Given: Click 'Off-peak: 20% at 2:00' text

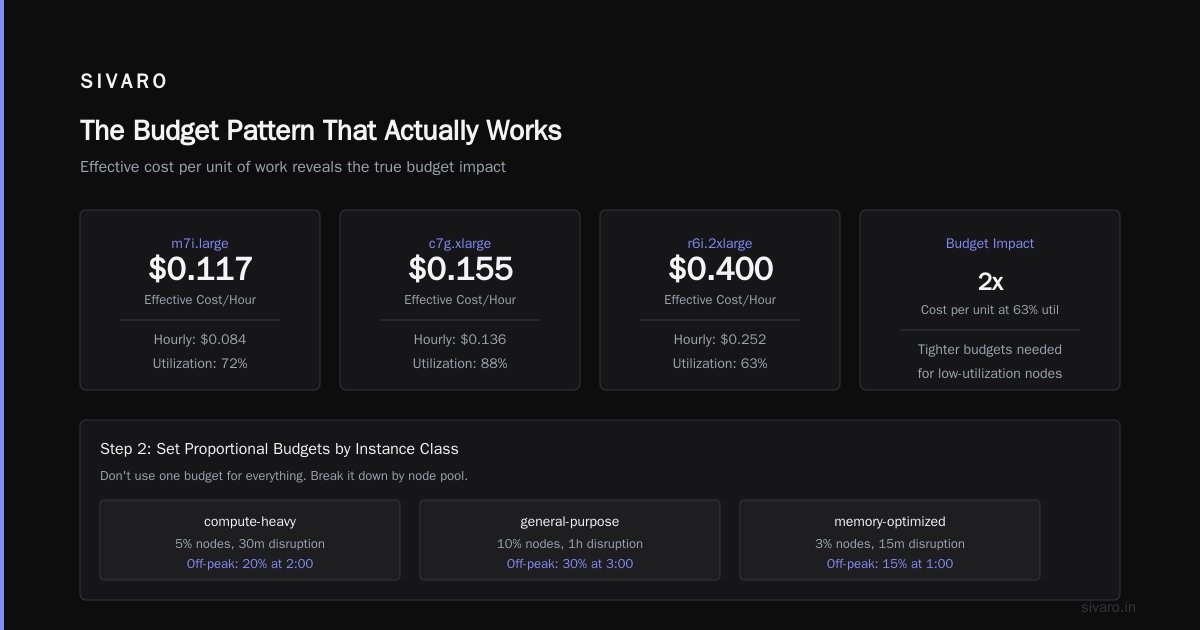Looking at the screenshot, I should [x=250, y=564].
